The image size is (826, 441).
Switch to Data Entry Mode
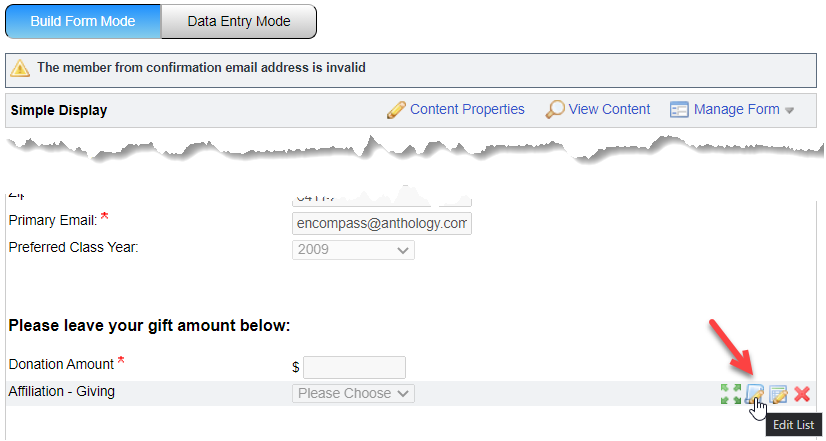[x=238, y=21]
